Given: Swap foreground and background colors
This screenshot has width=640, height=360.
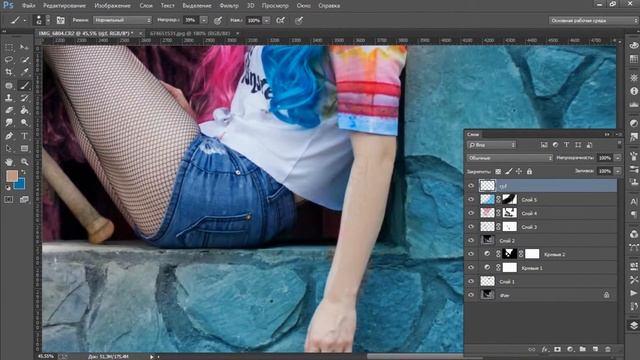Looking at the screenshot, I should click(24, 172).
